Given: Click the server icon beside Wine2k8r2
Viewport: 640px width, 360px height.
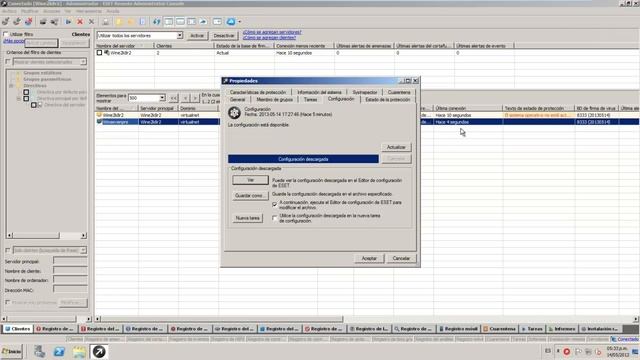Looking at the screenshot, I should 107,53.
